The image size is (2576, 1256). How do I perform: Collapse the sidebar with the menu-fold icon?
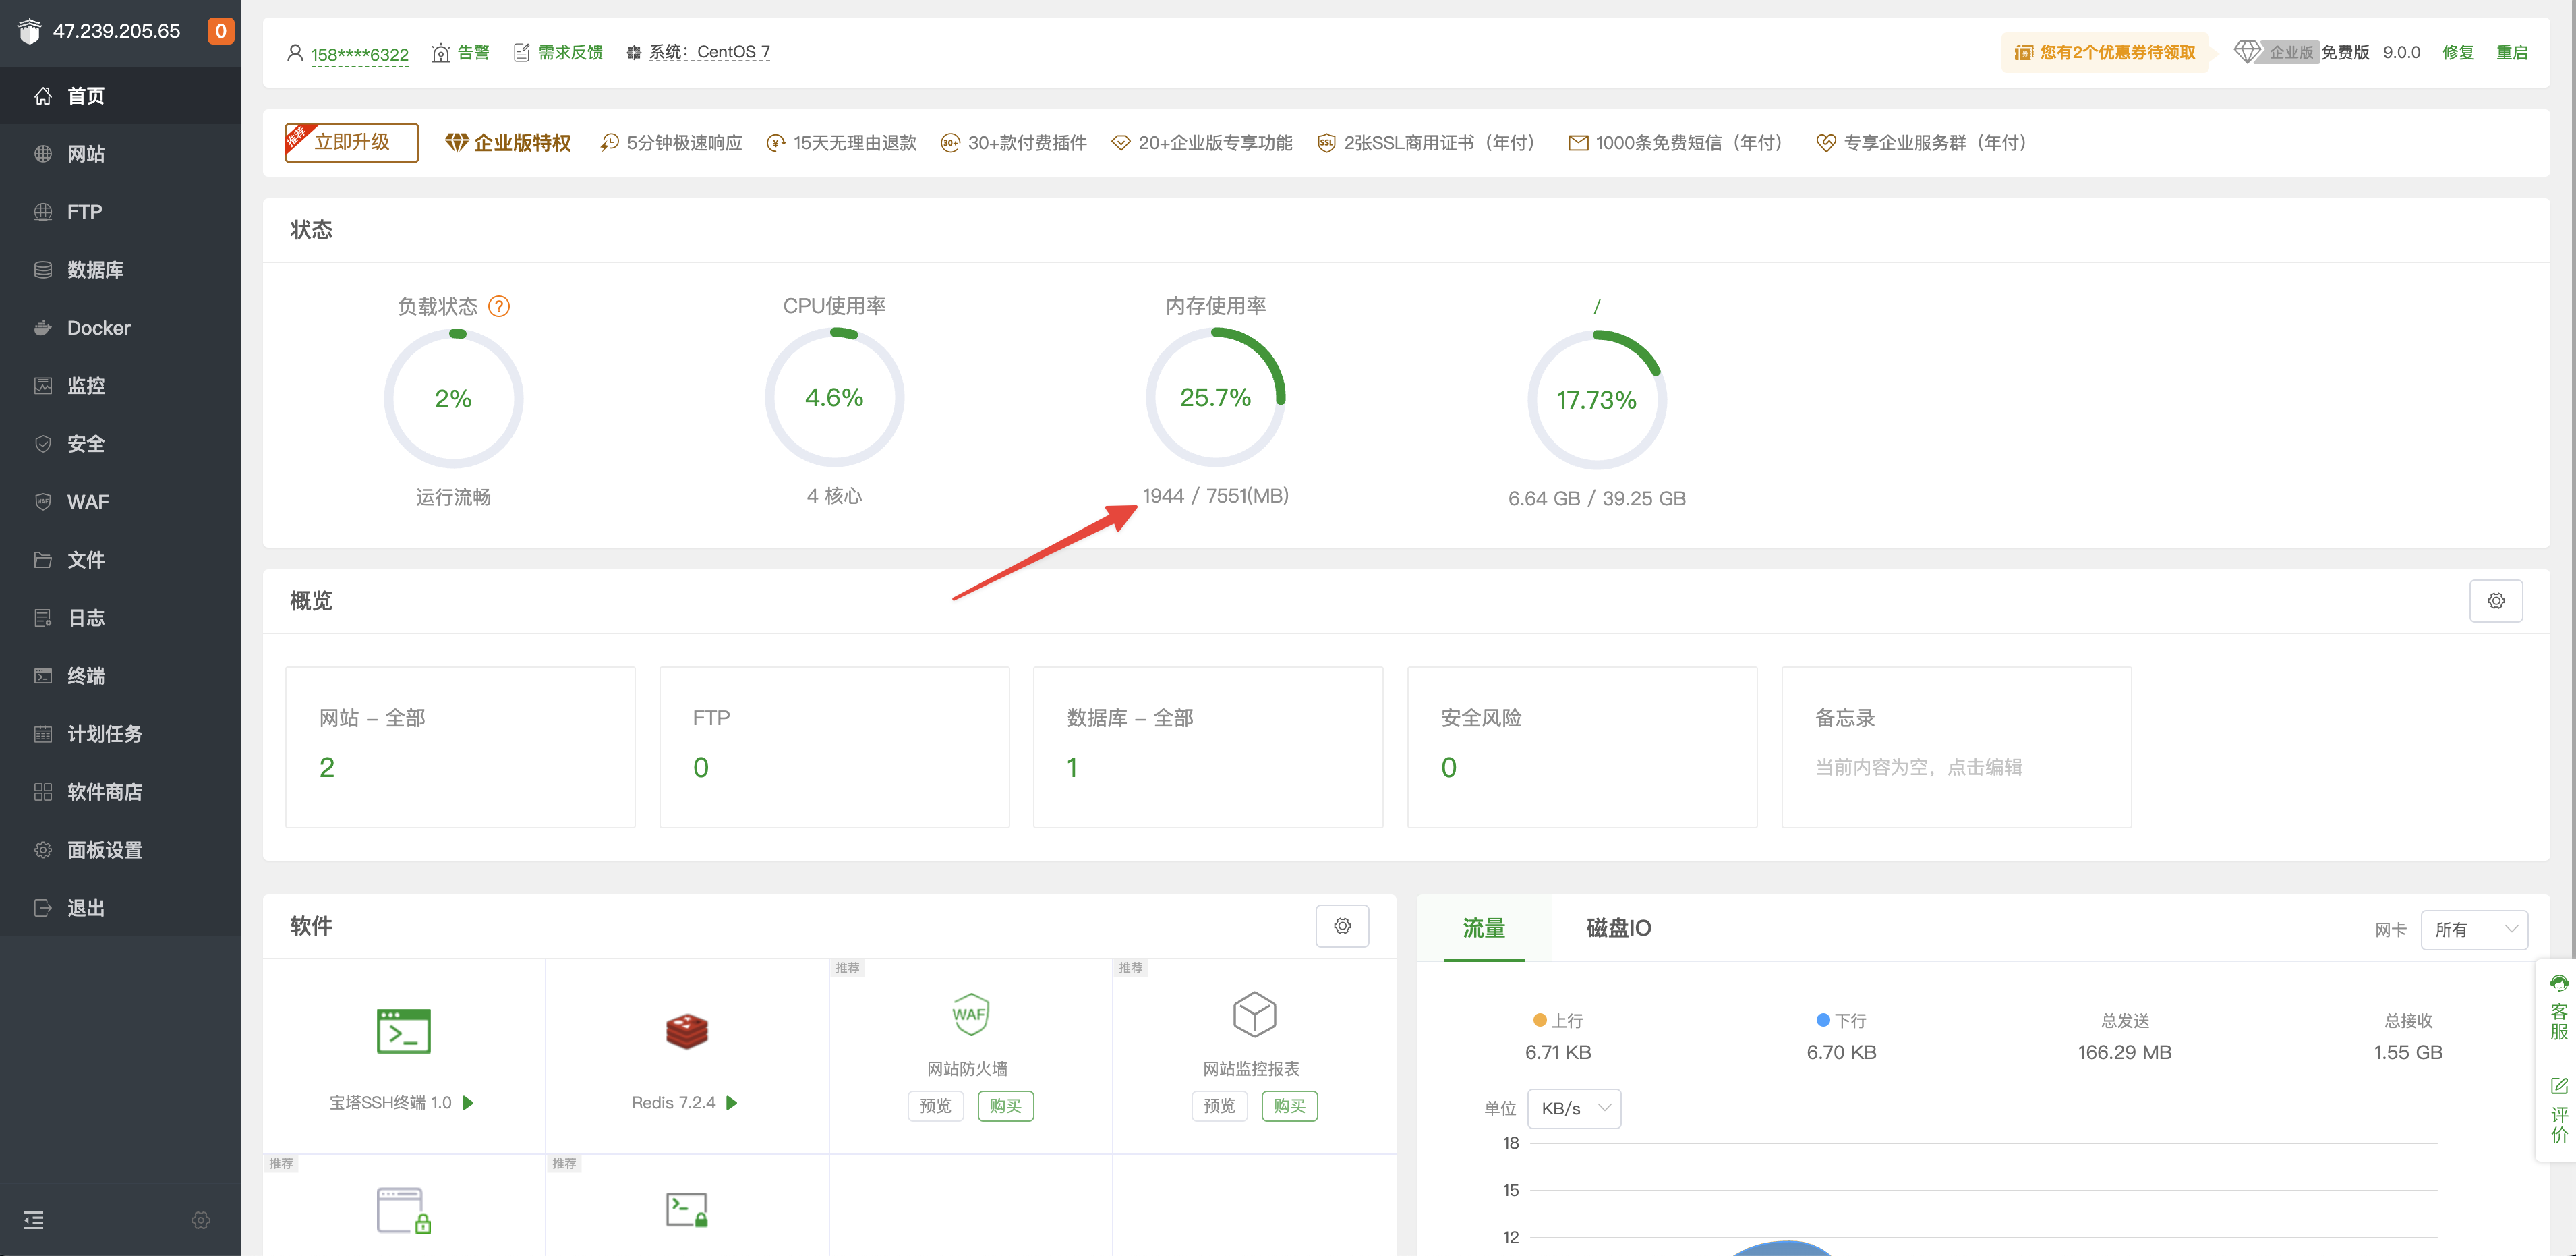coord(34,1220)
